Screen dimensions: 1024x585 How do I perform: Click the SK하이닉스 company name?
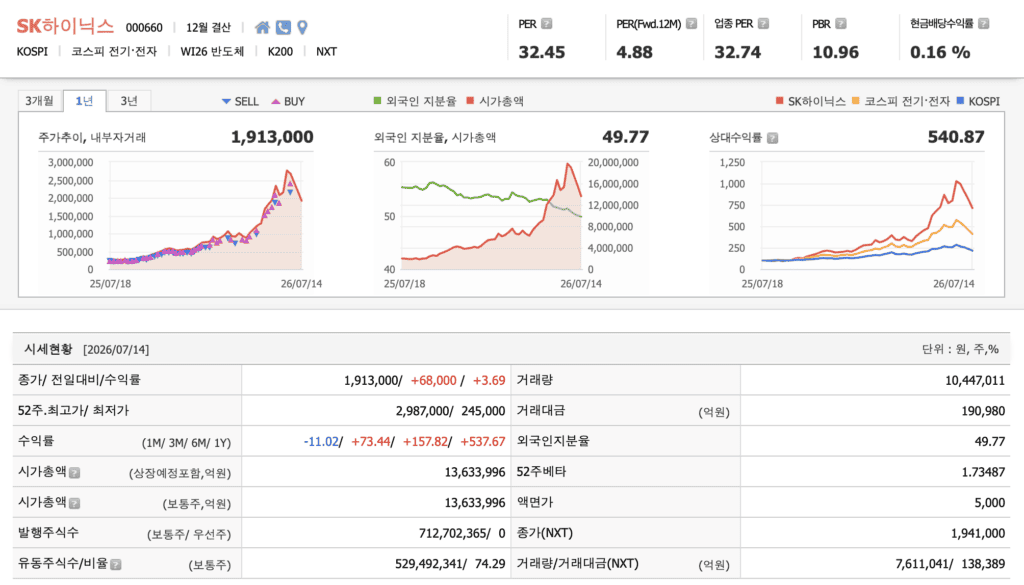65,26
